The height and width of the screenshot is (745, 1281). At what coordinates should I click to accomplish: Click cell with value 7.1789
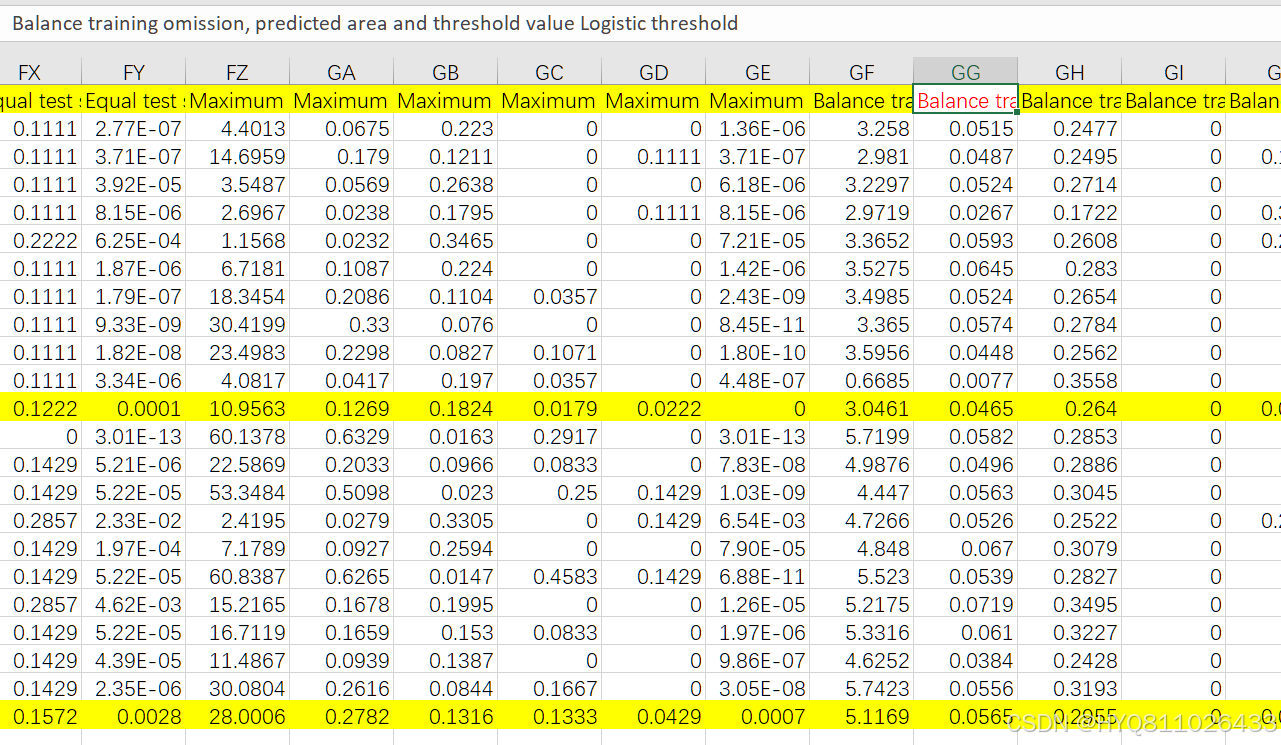pos(238,549)
